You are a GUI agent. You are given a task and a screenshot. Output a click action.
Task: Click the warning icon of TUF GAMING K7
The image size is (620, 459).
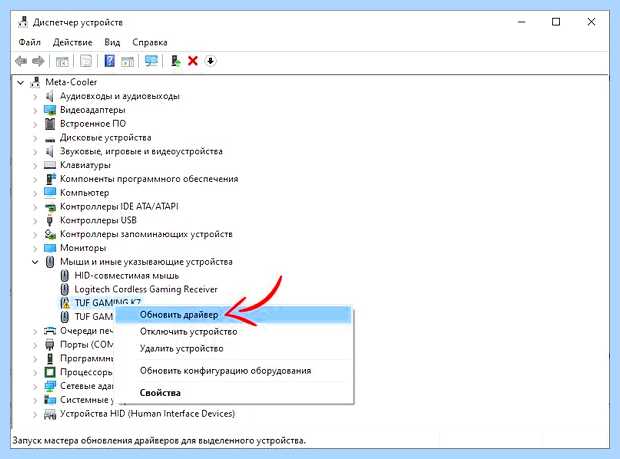click(65, 303)
